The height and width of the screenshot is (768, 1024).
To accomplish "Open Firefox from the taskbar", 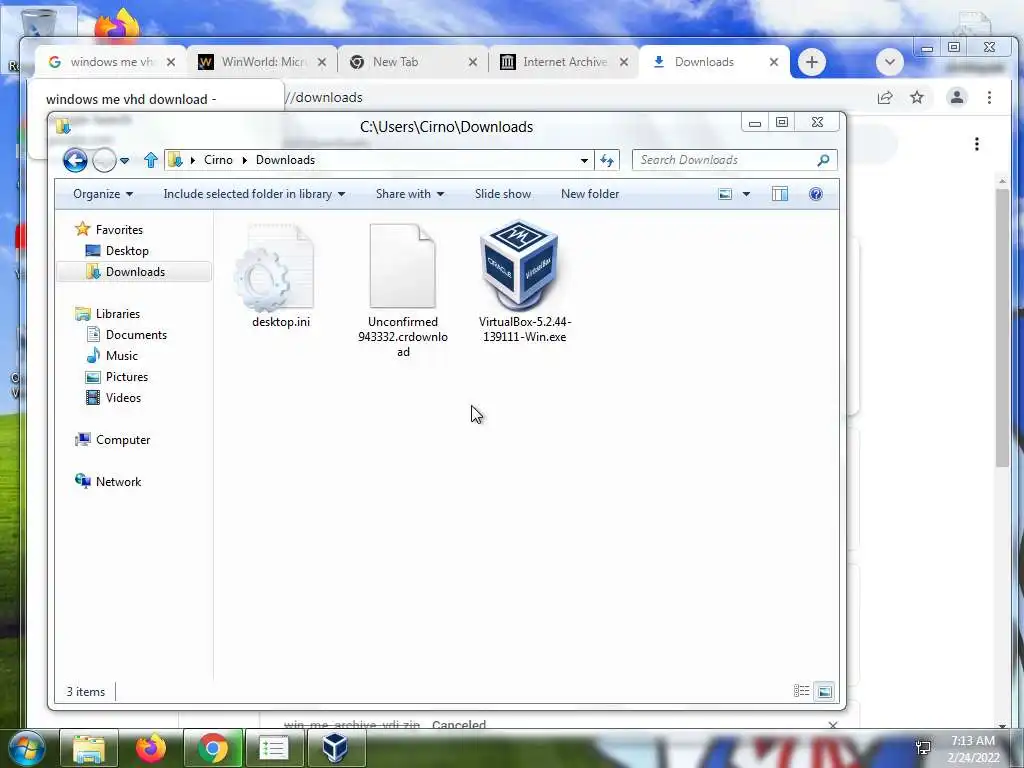I will (x=150, y=748).
